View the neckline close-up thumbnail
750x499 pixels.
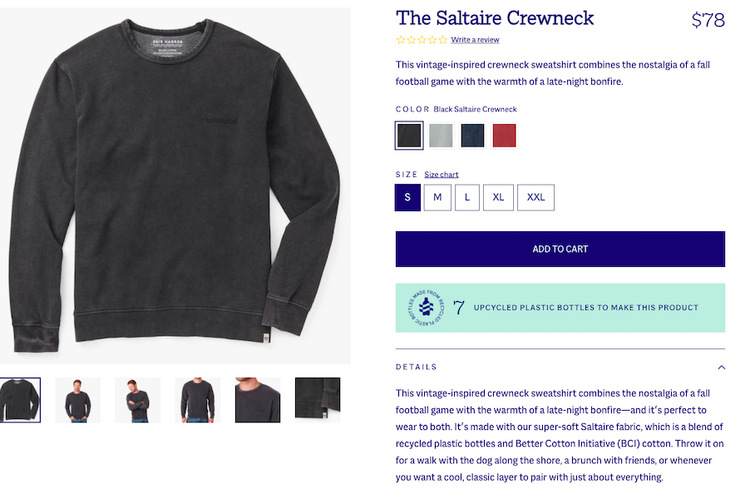(x=257, y=400)
